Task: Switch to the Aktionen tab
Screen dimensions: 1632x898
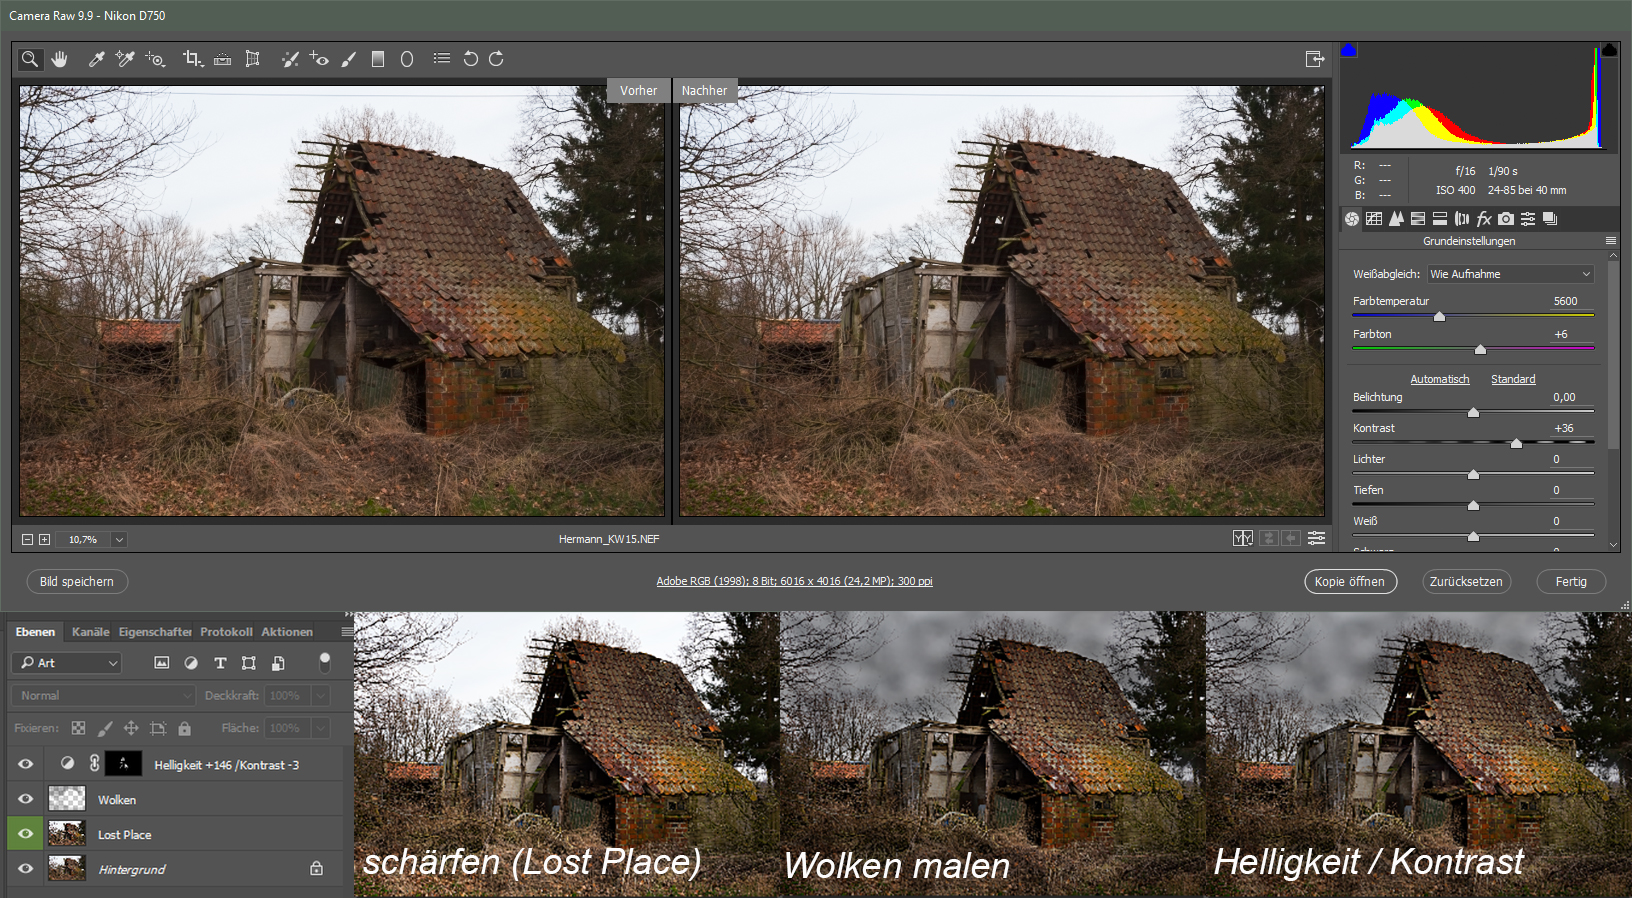Action: pos(287,632)
